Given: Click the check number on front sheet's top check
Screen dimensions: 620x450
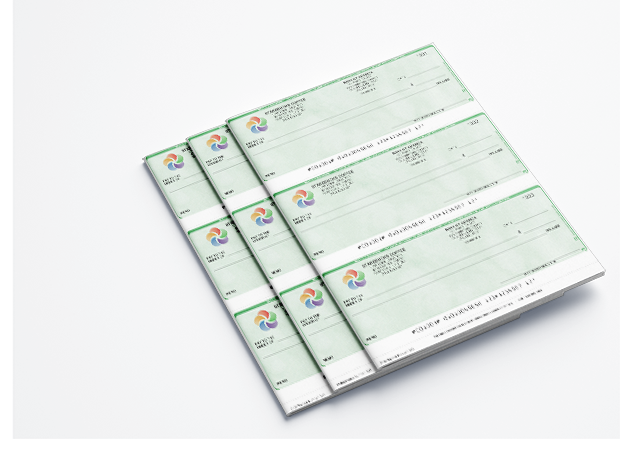Looking at the screenshot, I should [x=422, y=54].
